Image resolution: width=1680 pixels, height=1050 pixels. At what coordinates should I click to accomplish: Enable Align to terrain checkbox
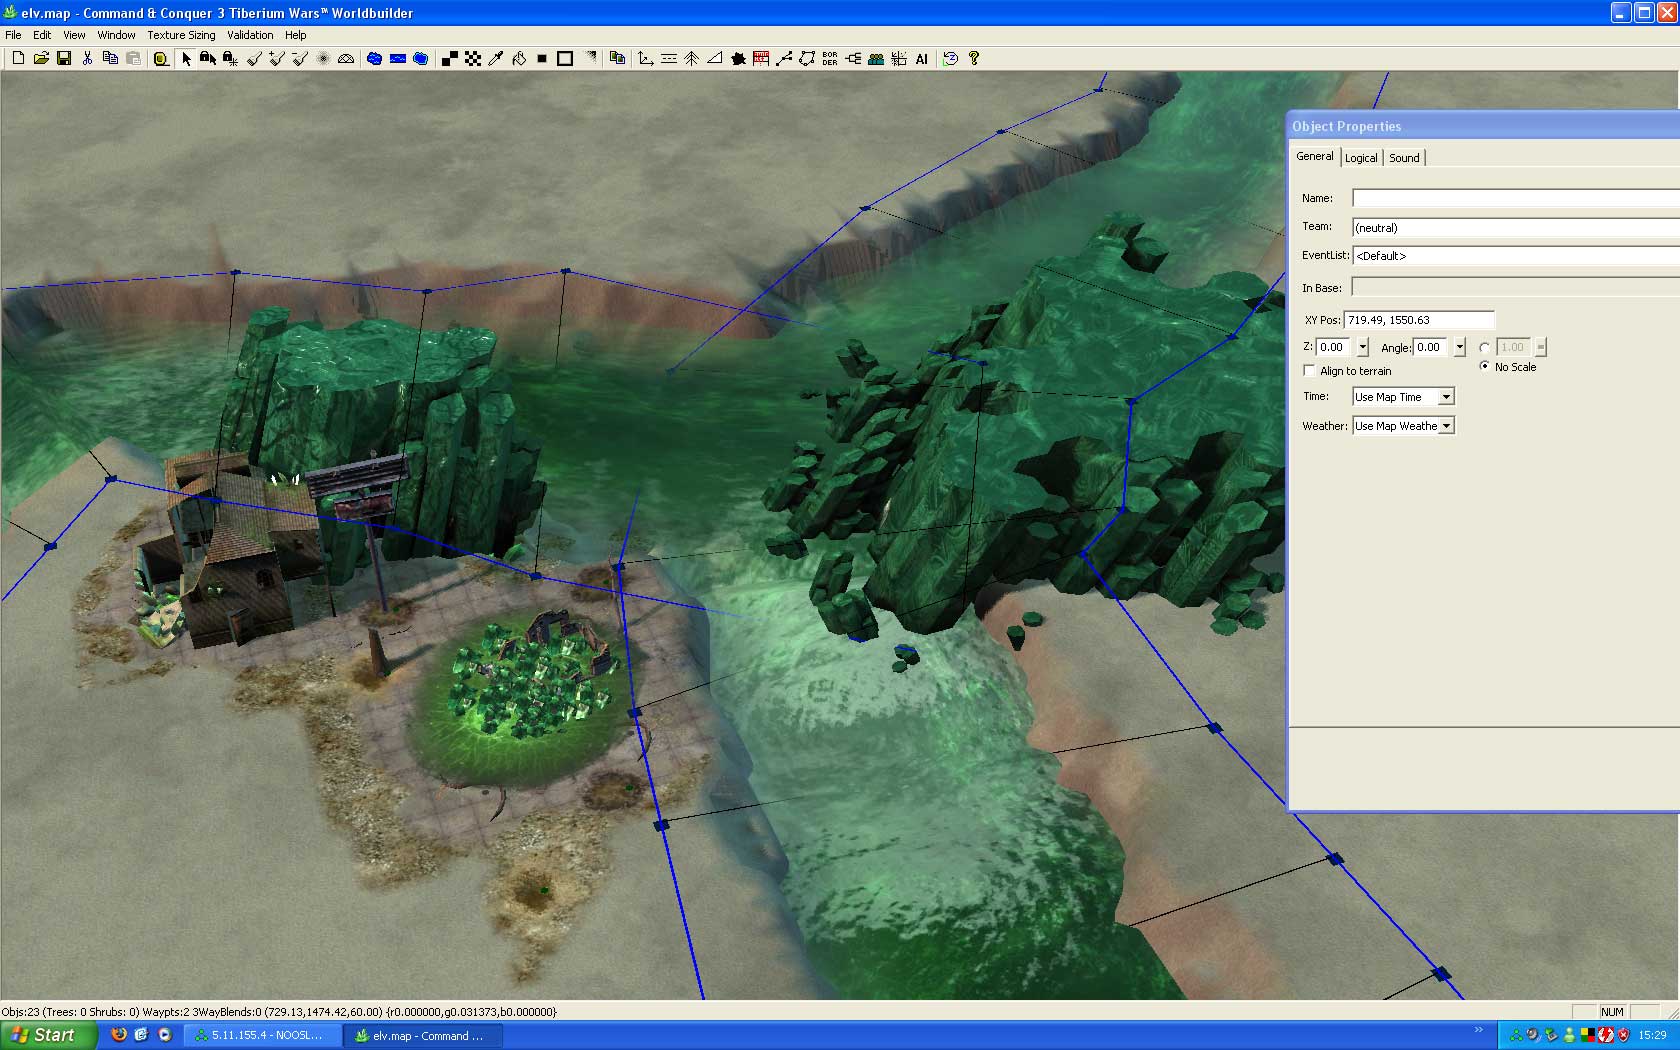(x=1309, y=371)
